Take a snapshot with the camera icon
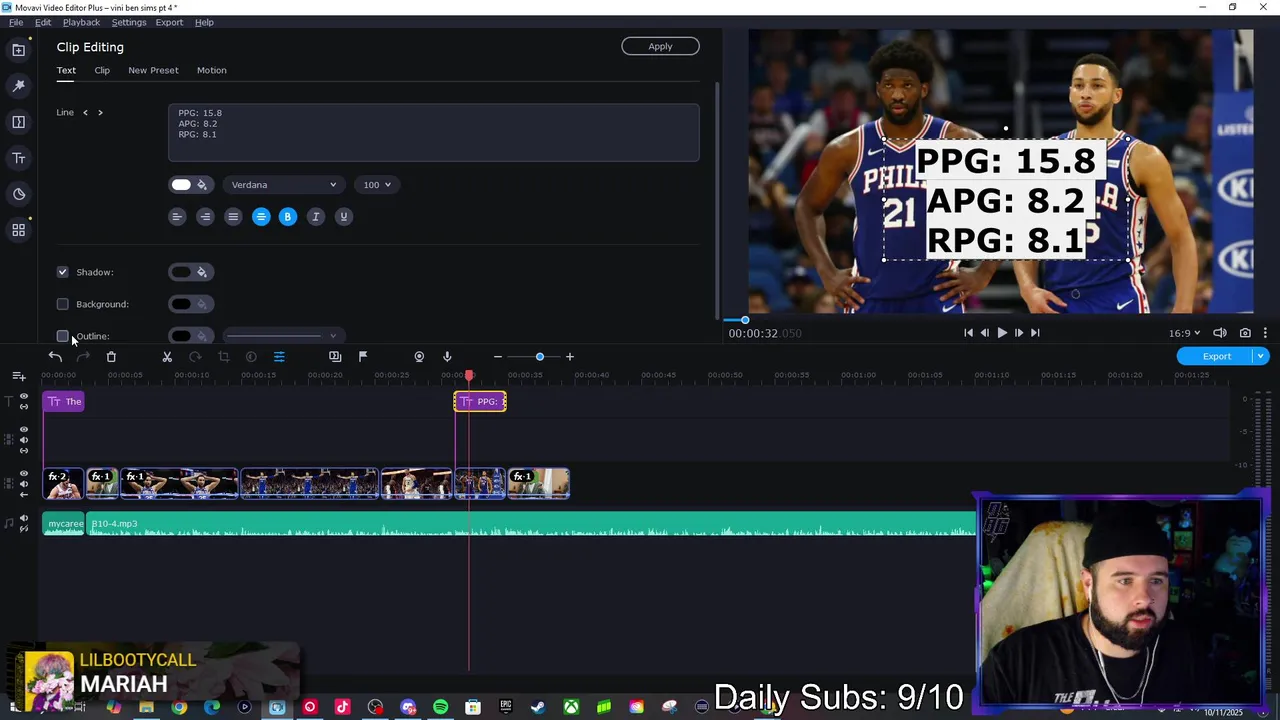 pyautogui.click(x=1245, y=333)
